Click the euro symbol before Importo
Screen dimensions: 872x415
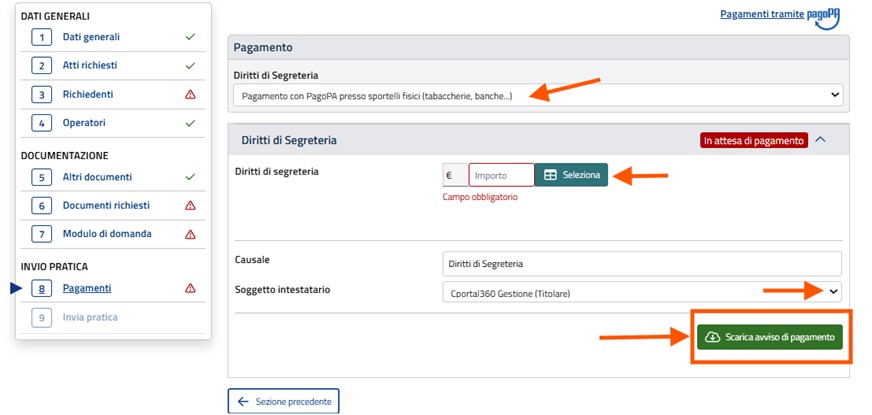(455, 175)
